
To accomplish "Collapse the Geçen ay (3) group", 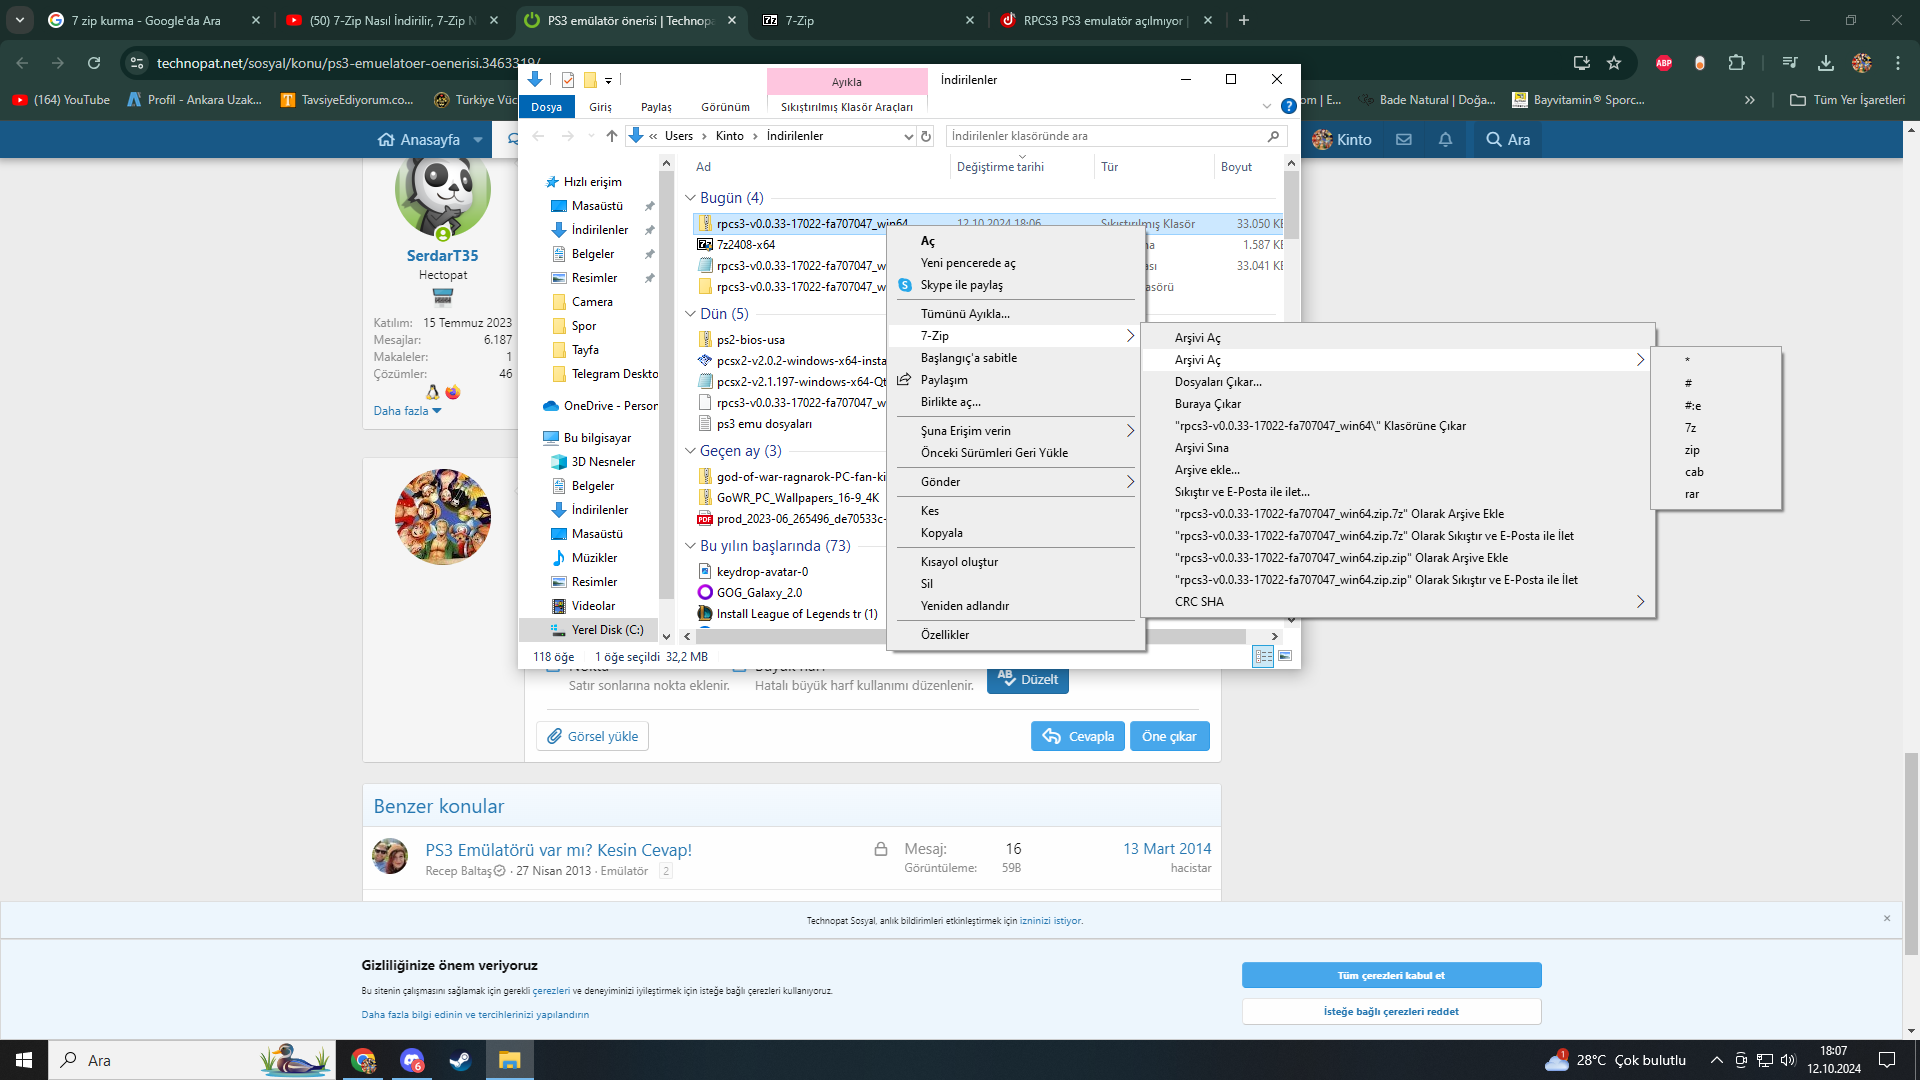I will pos(690,451).
